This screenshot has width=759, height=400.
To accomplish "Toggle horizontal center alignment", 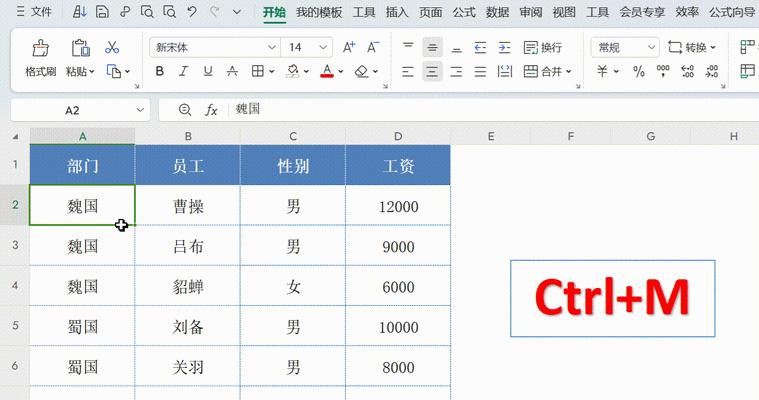I will [x=432, y=72].
